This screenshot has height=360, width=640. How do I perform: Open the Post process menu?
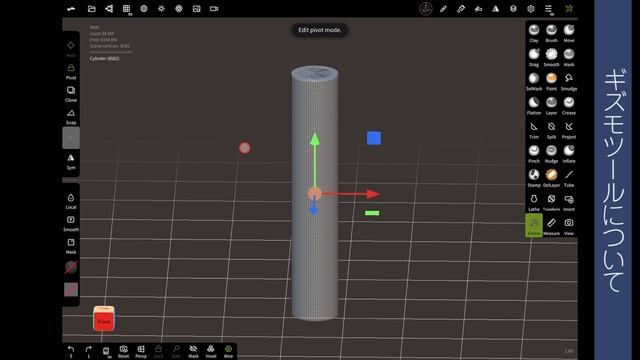point(179,9)
